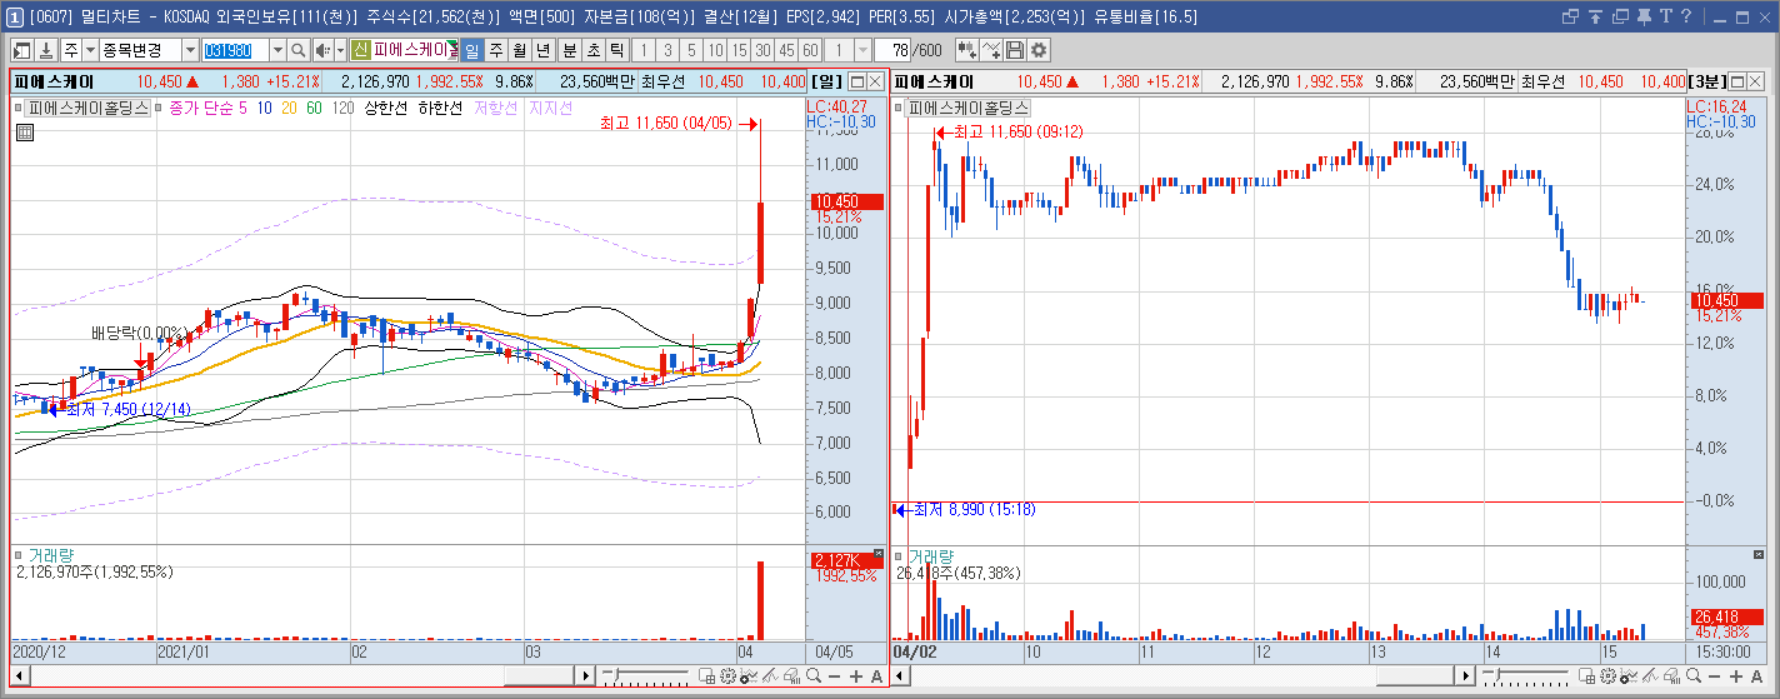
Task: Select the 30 interval button
Action: click(763, 50)
